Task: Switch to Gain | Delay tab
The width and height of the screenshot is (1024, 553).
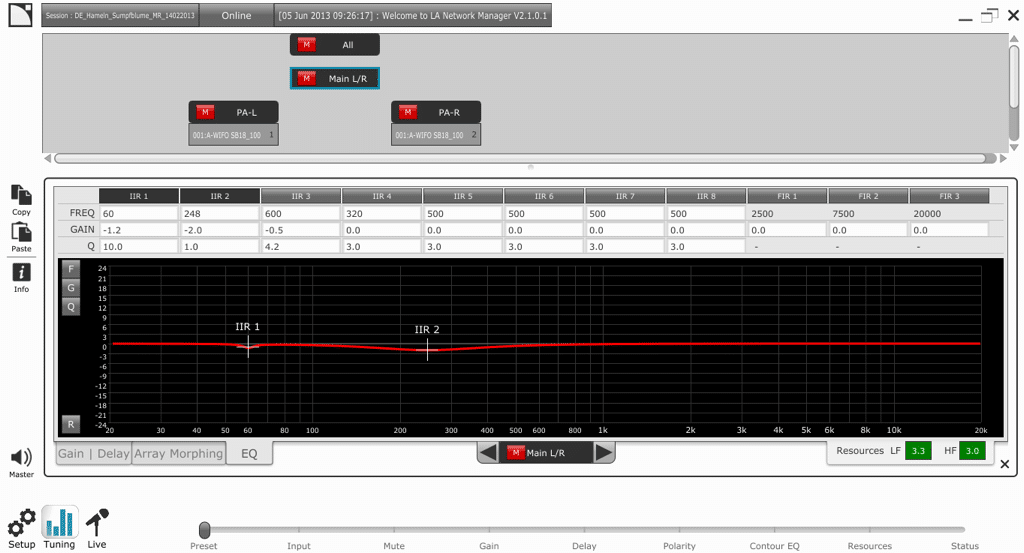Action: click(93, 454)
